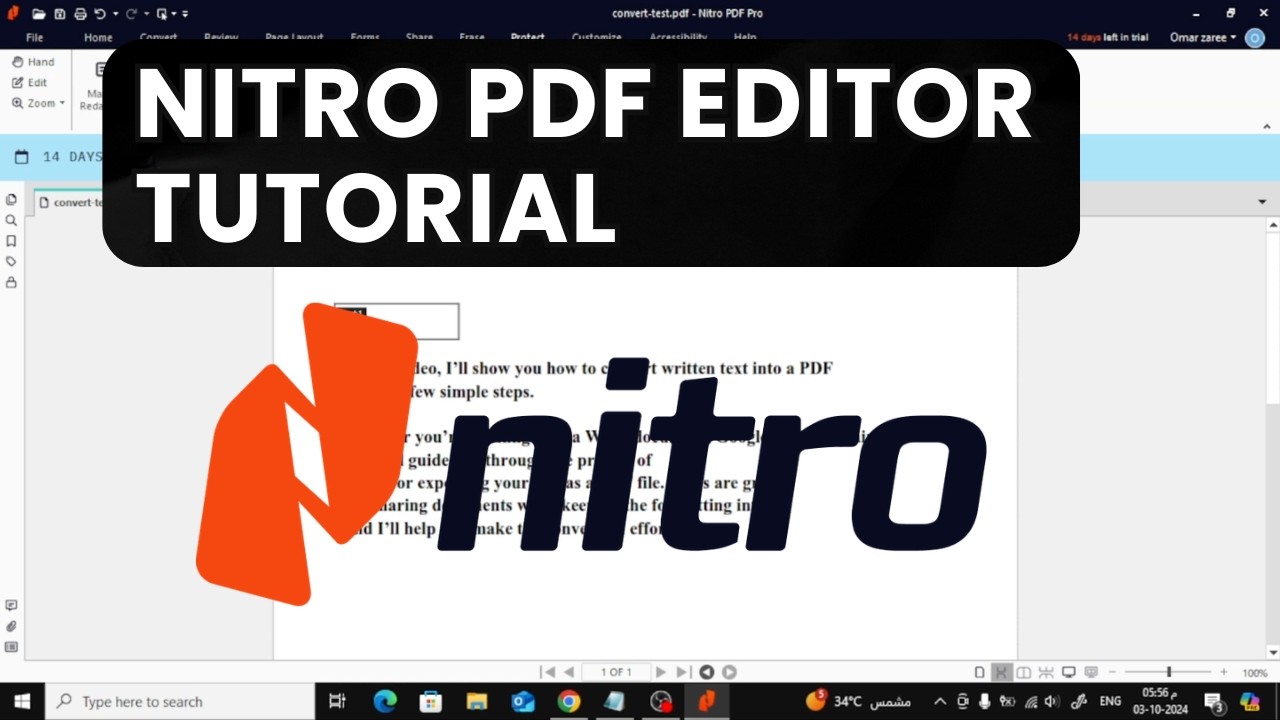Click the reading mode status bar icon

pyautogui.click(x=1091, y=673)
